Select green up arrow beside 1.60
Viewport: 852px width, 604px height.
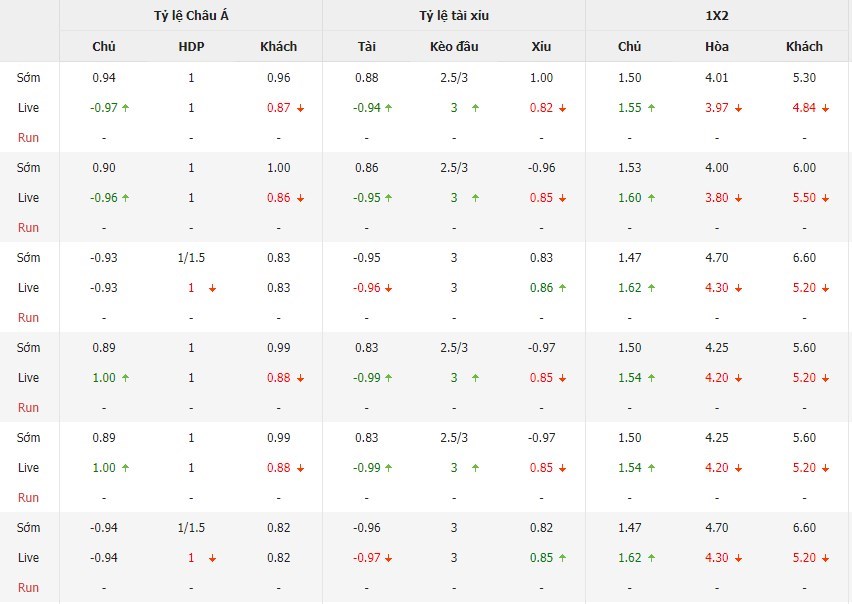[650, 198]
